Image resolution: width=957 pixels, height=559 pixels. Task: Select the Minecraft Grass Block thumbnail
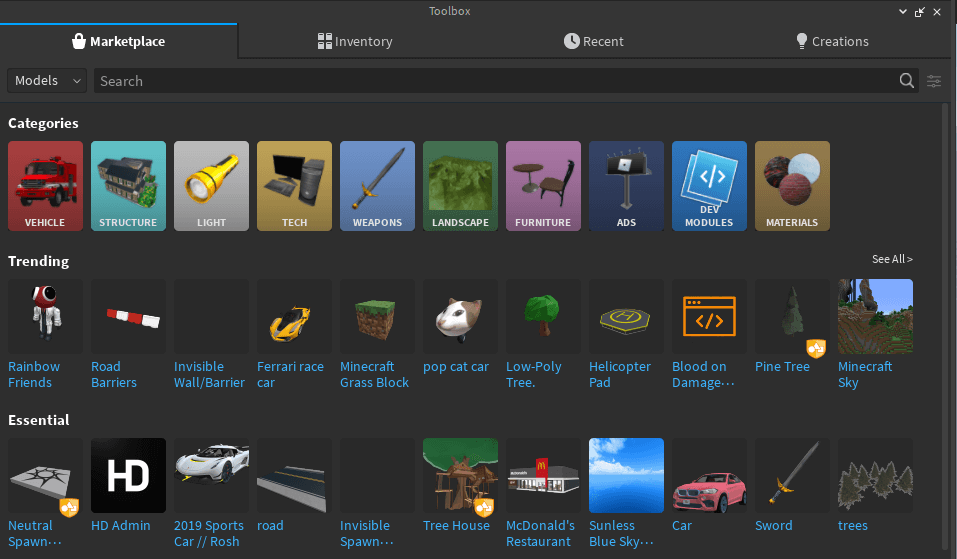click(x=377, y=316)
